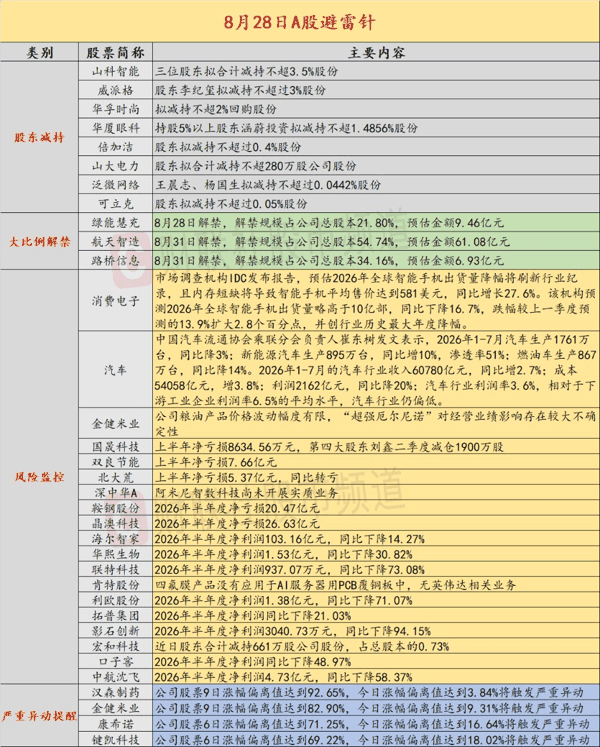
Task: Click the 21.80% unlock text, 9.46亿元
Action: (329, 222)
